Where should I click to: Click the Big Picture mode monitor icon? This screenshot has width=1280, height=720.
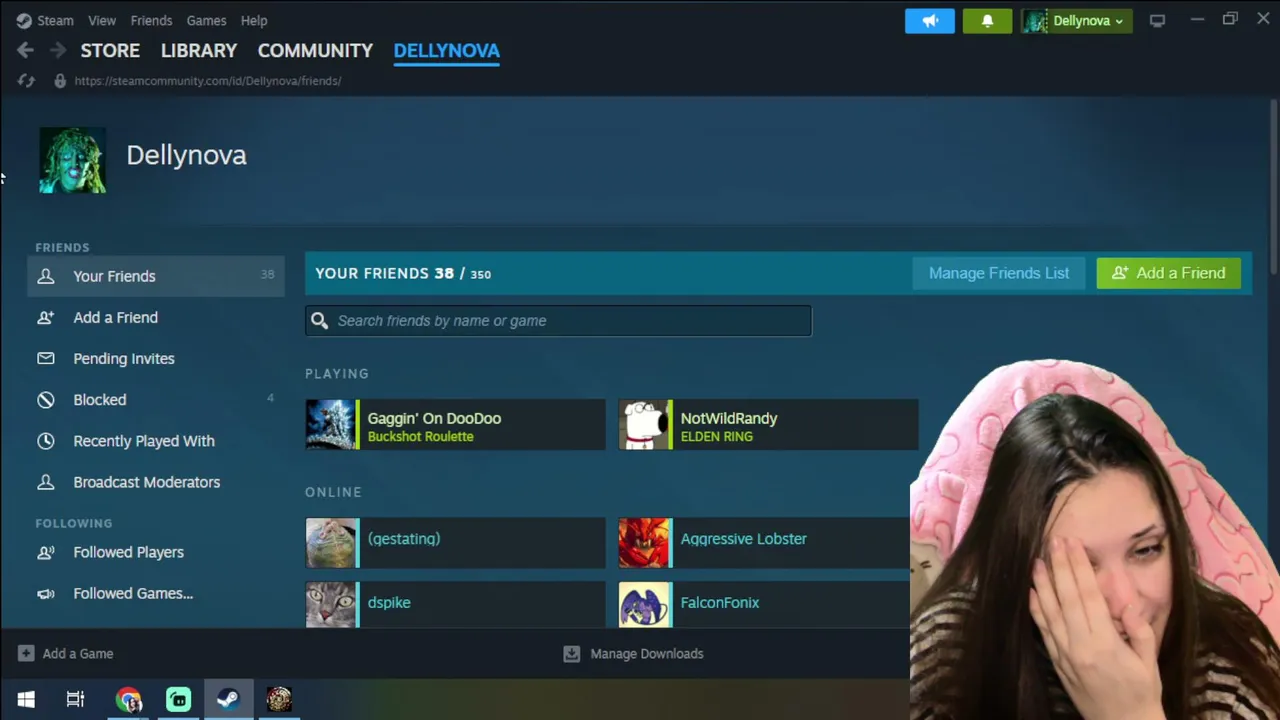(x=1157, y=20)
